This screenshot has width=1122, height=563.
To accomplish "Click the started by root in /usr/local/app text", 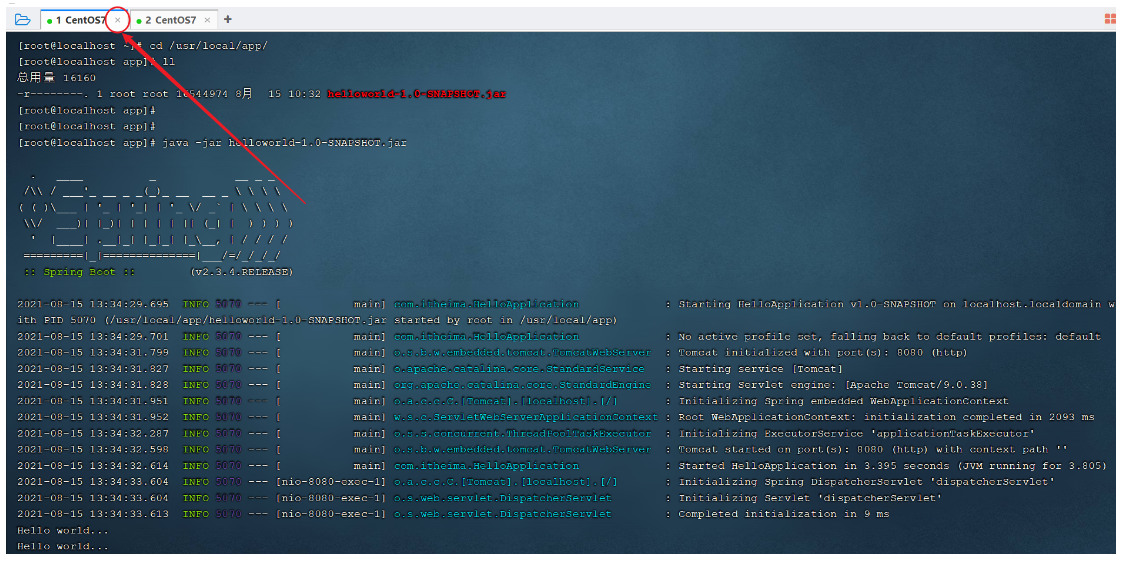I will click(505, 320).
